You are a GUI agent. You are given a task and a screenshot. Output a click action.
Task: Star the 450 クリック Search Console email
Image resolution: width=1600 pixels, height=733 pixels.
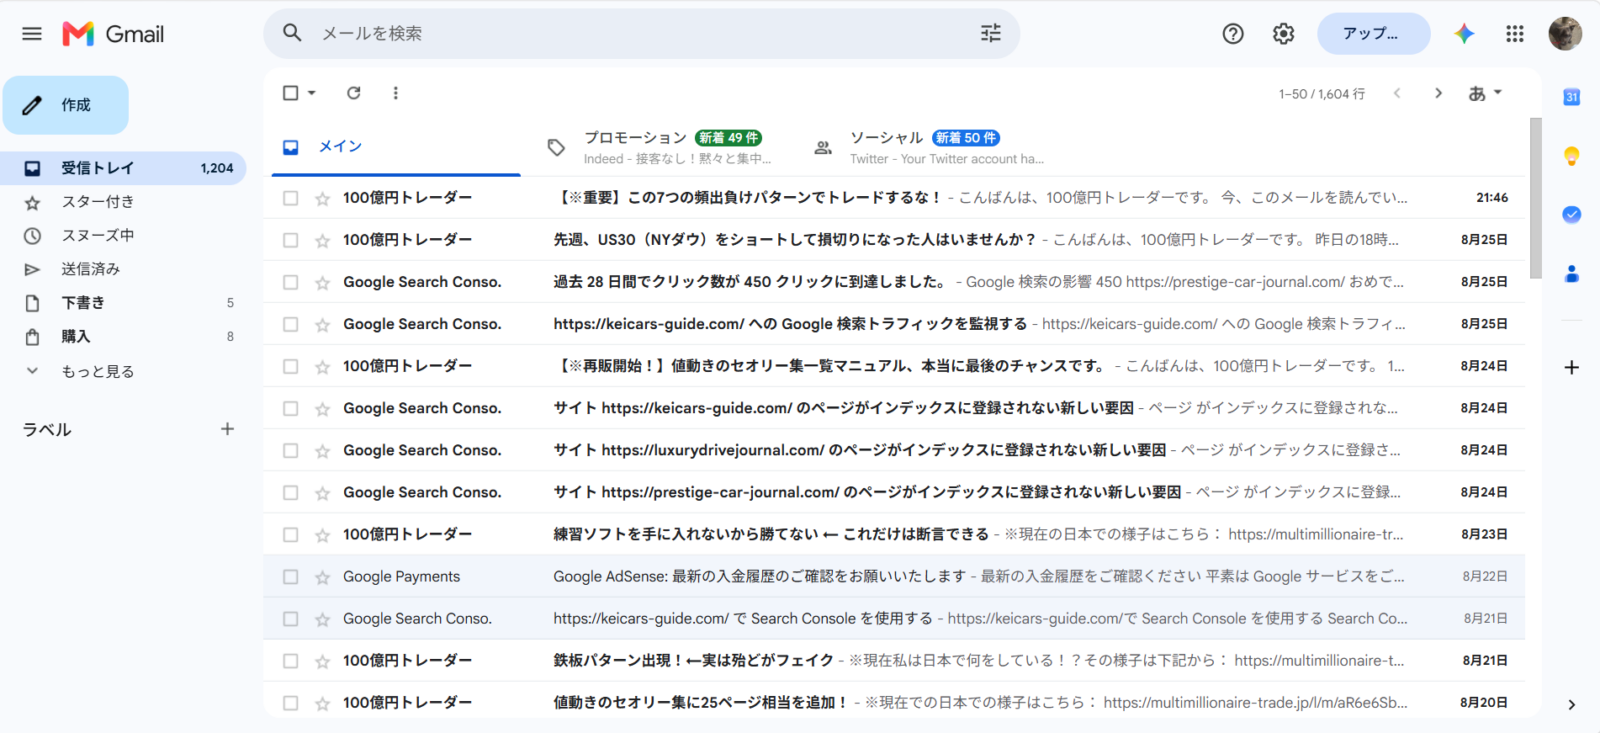click(x=322, y=282)
